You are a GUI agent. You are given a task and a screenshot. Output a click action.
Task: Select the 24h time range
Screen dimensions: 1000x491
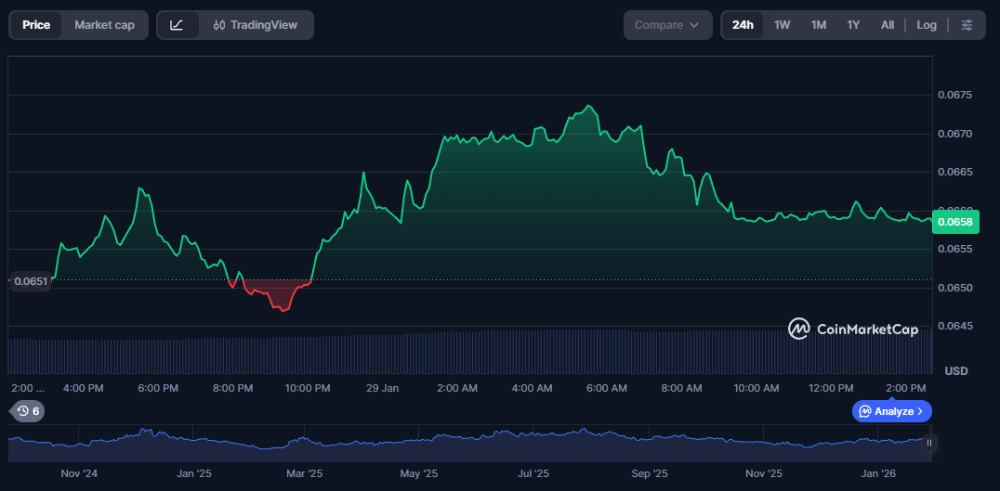point(743,25)
